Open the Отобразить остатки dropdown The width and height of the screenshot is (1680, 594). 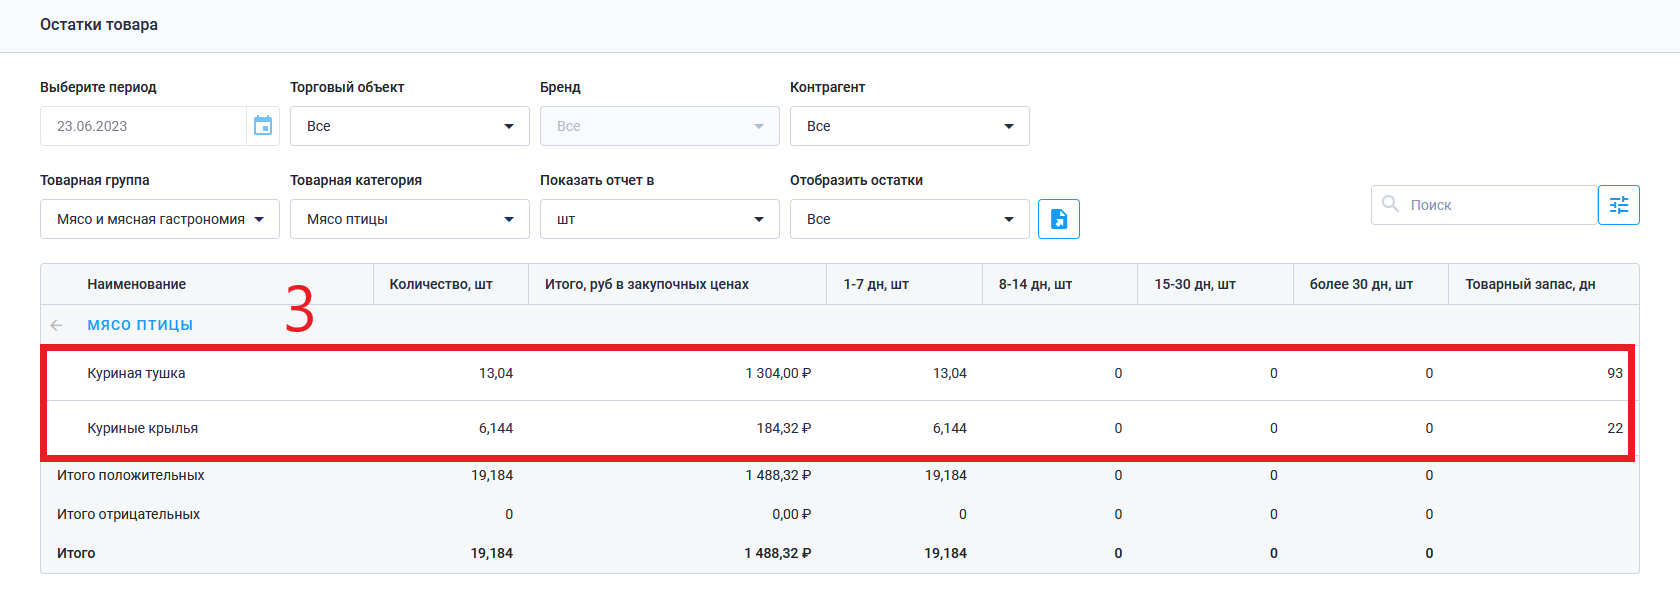(909, 219)
